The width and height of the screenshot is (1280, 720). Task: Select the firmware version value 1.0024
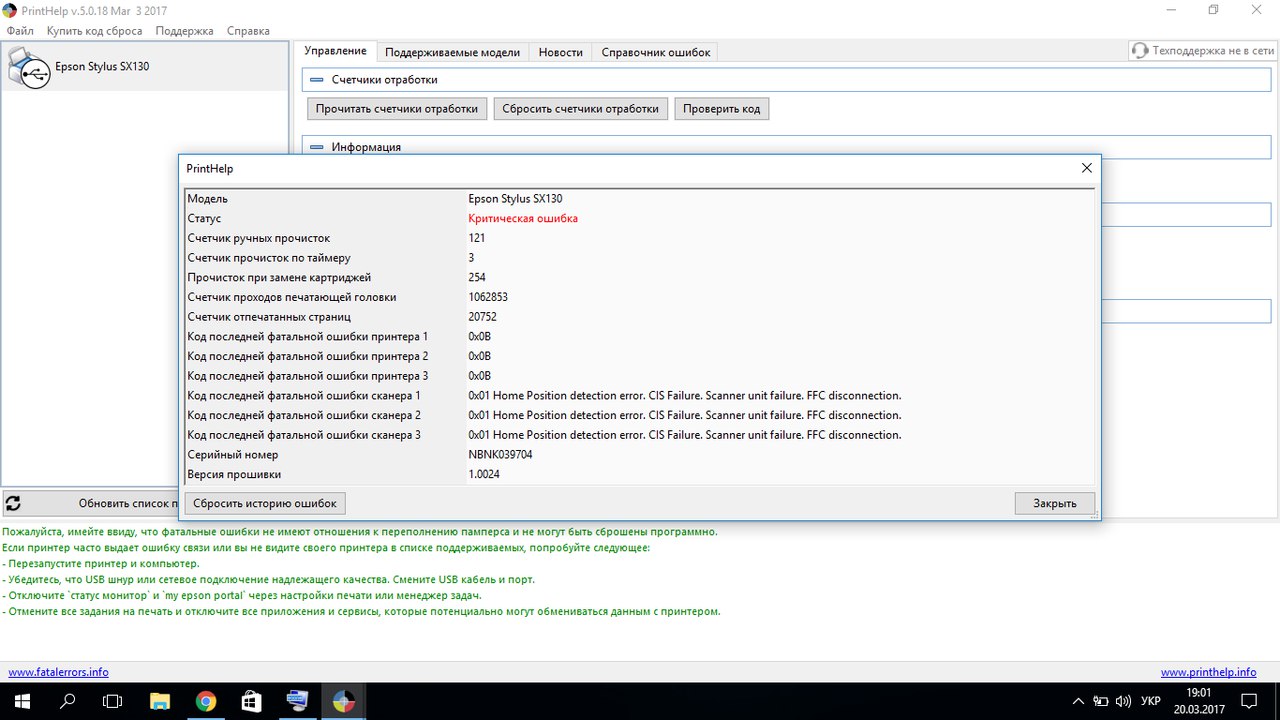(484, 474)
